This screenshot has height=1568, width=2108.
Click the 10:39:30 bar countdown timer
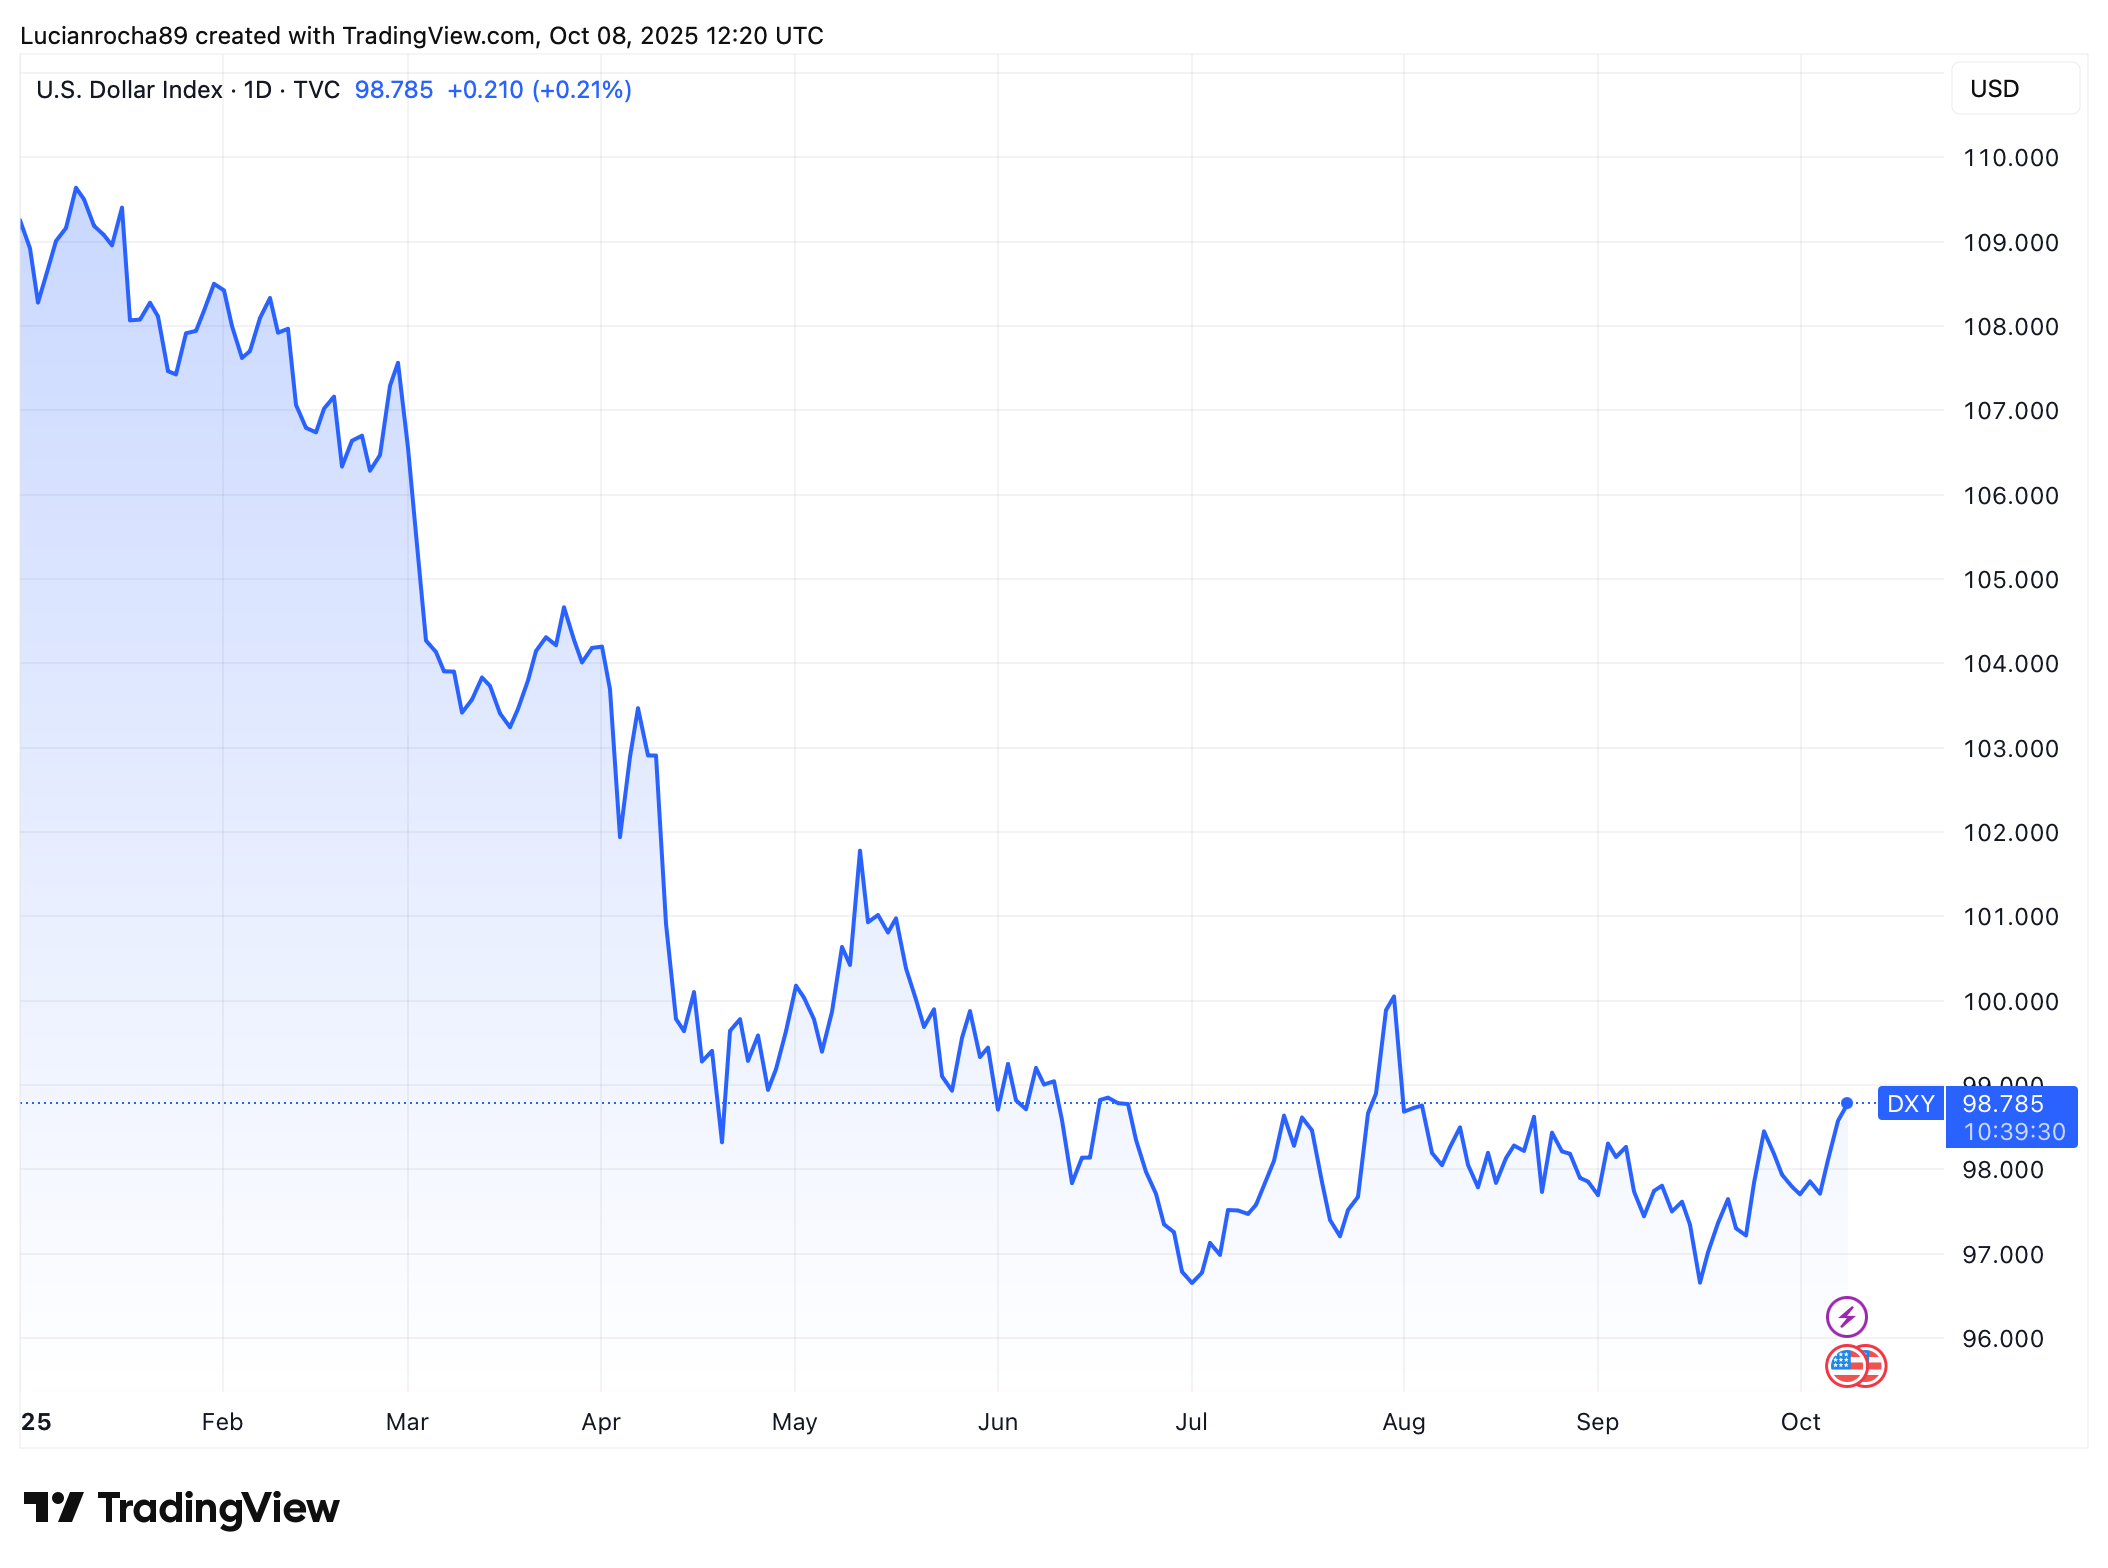click(2014, 1132)
